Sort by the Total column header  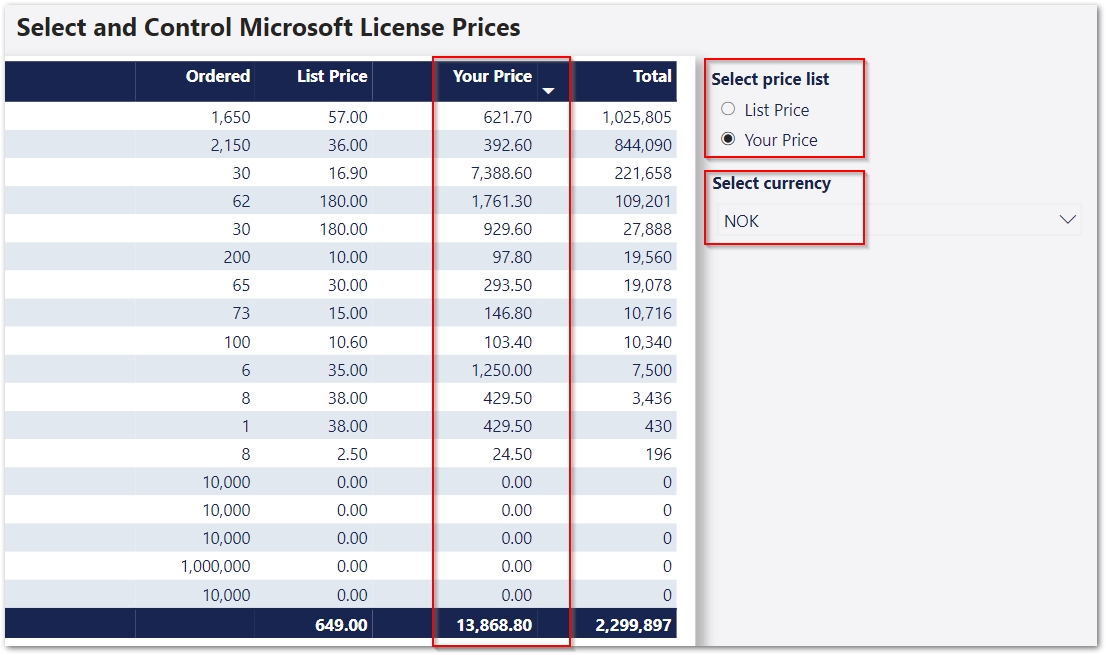652,76
